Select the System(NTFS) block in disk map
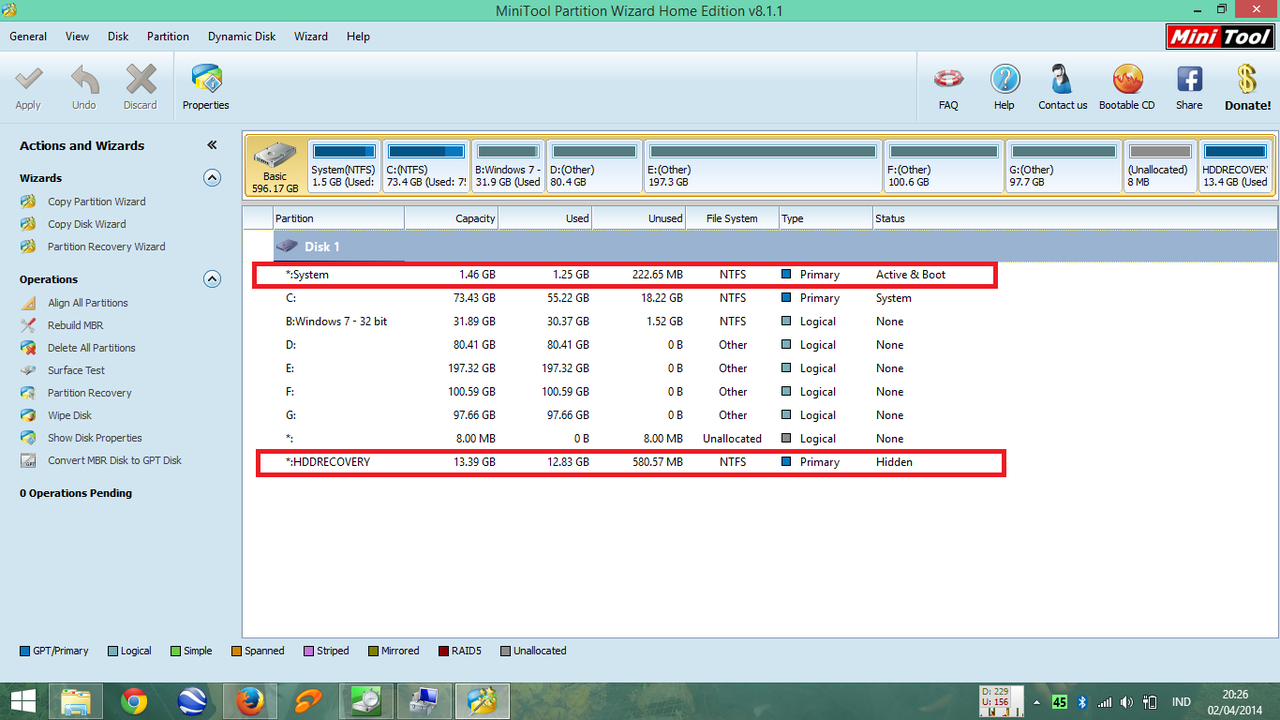Screen dimensions: 1280x720 (344, 166)
